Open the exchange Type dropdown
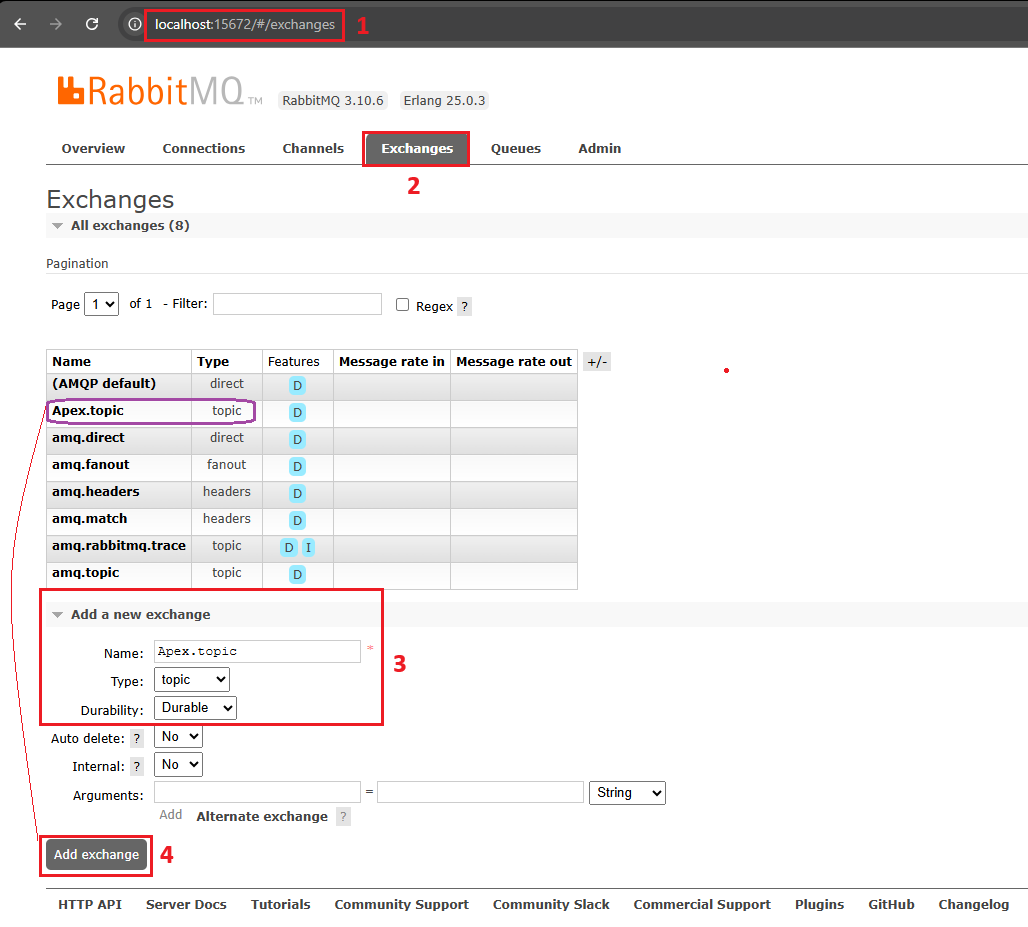 click(191, 680)
